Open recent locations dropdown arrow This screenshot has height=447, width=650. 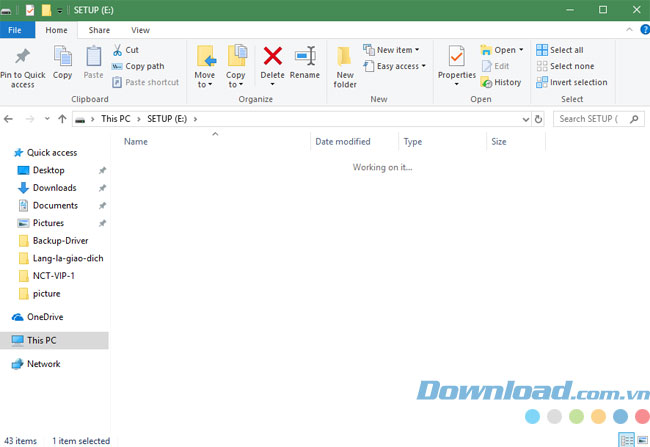(x=47, y=119)
